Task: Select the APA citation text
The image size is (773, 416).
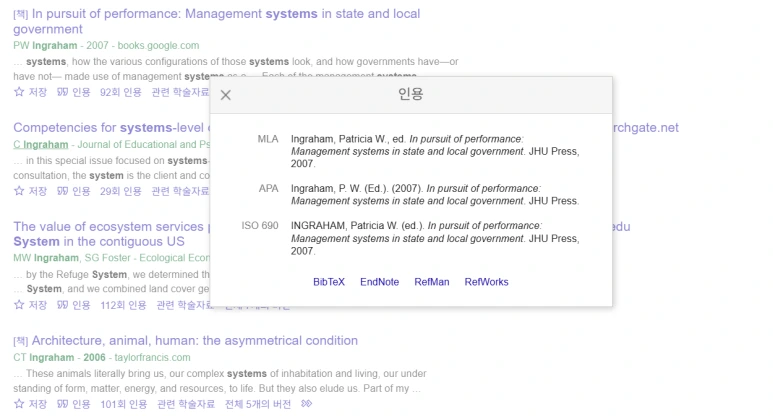Action: point(435,195)
